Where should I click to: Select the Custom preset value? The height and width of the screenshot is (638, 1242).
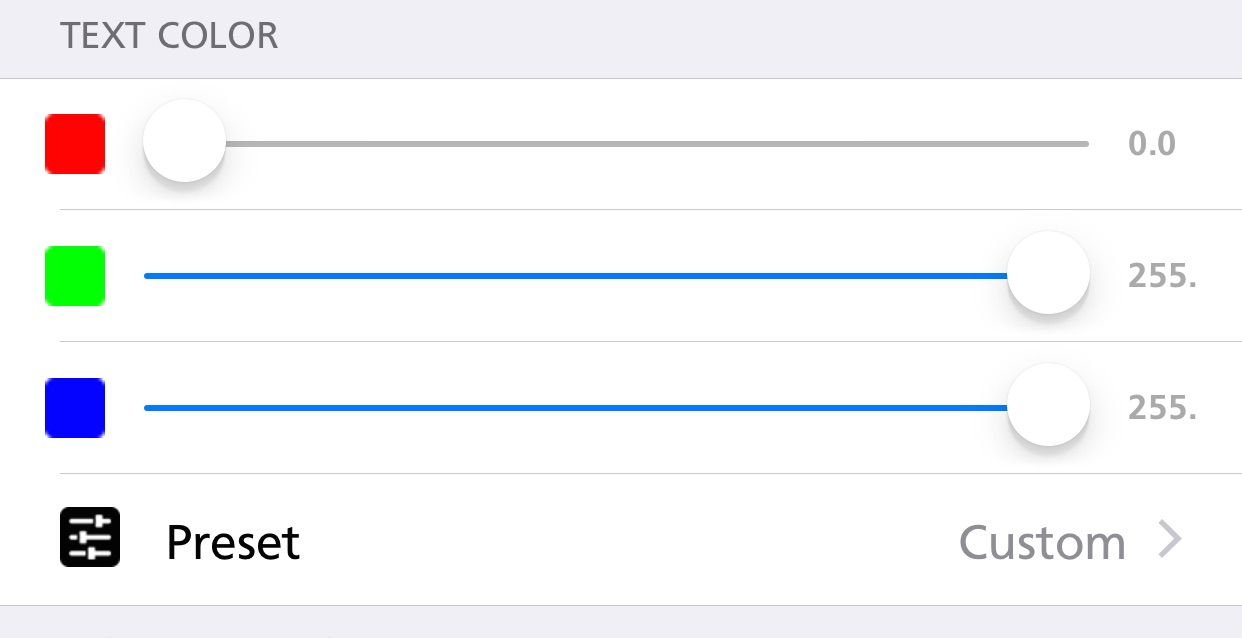[1042, 543]
